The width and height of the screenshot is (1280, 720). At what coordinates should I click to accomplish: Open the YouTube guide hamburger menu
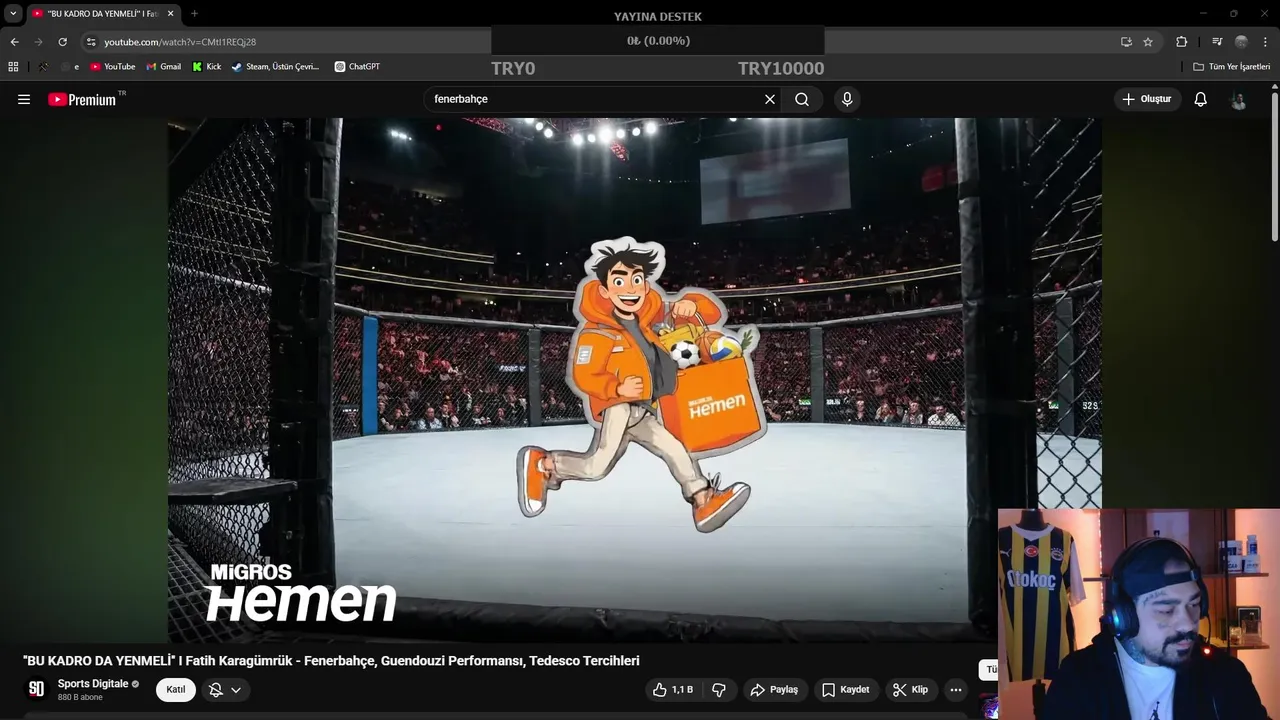click(24, 99)
